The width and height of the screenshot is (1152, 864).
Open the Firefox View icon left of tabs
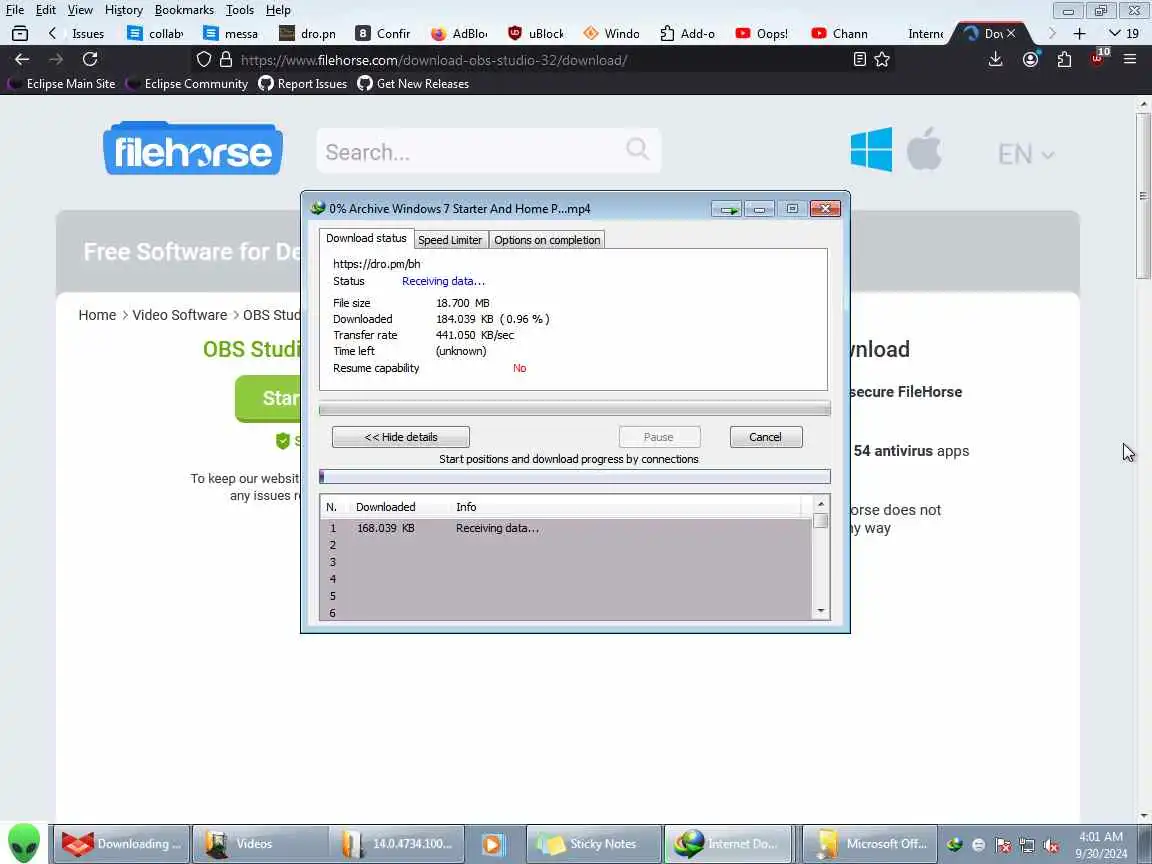(20, 33)
